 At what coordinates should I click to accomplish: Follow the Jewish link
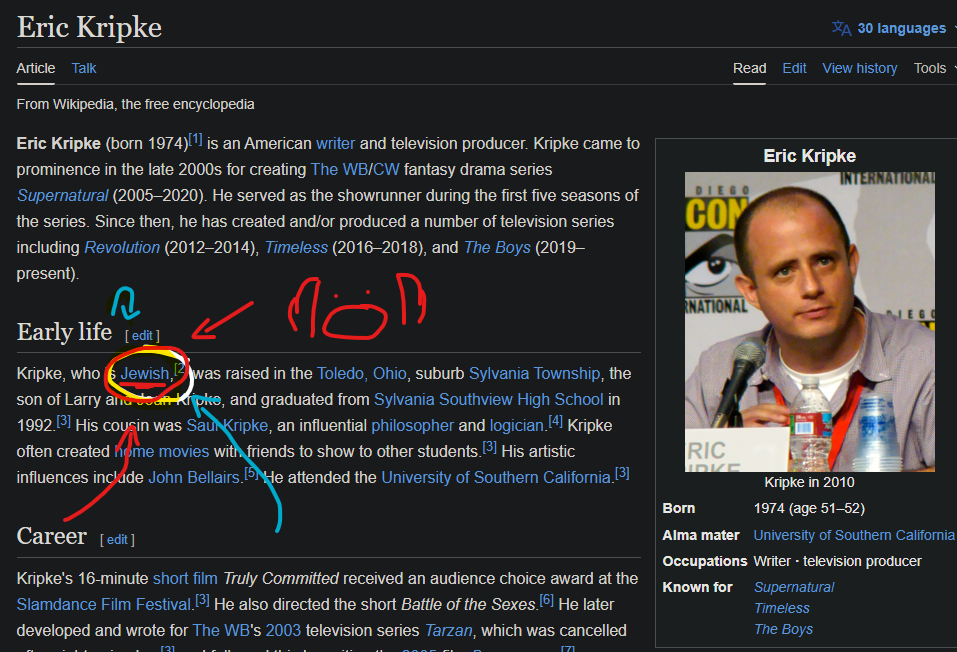[145, 374]
